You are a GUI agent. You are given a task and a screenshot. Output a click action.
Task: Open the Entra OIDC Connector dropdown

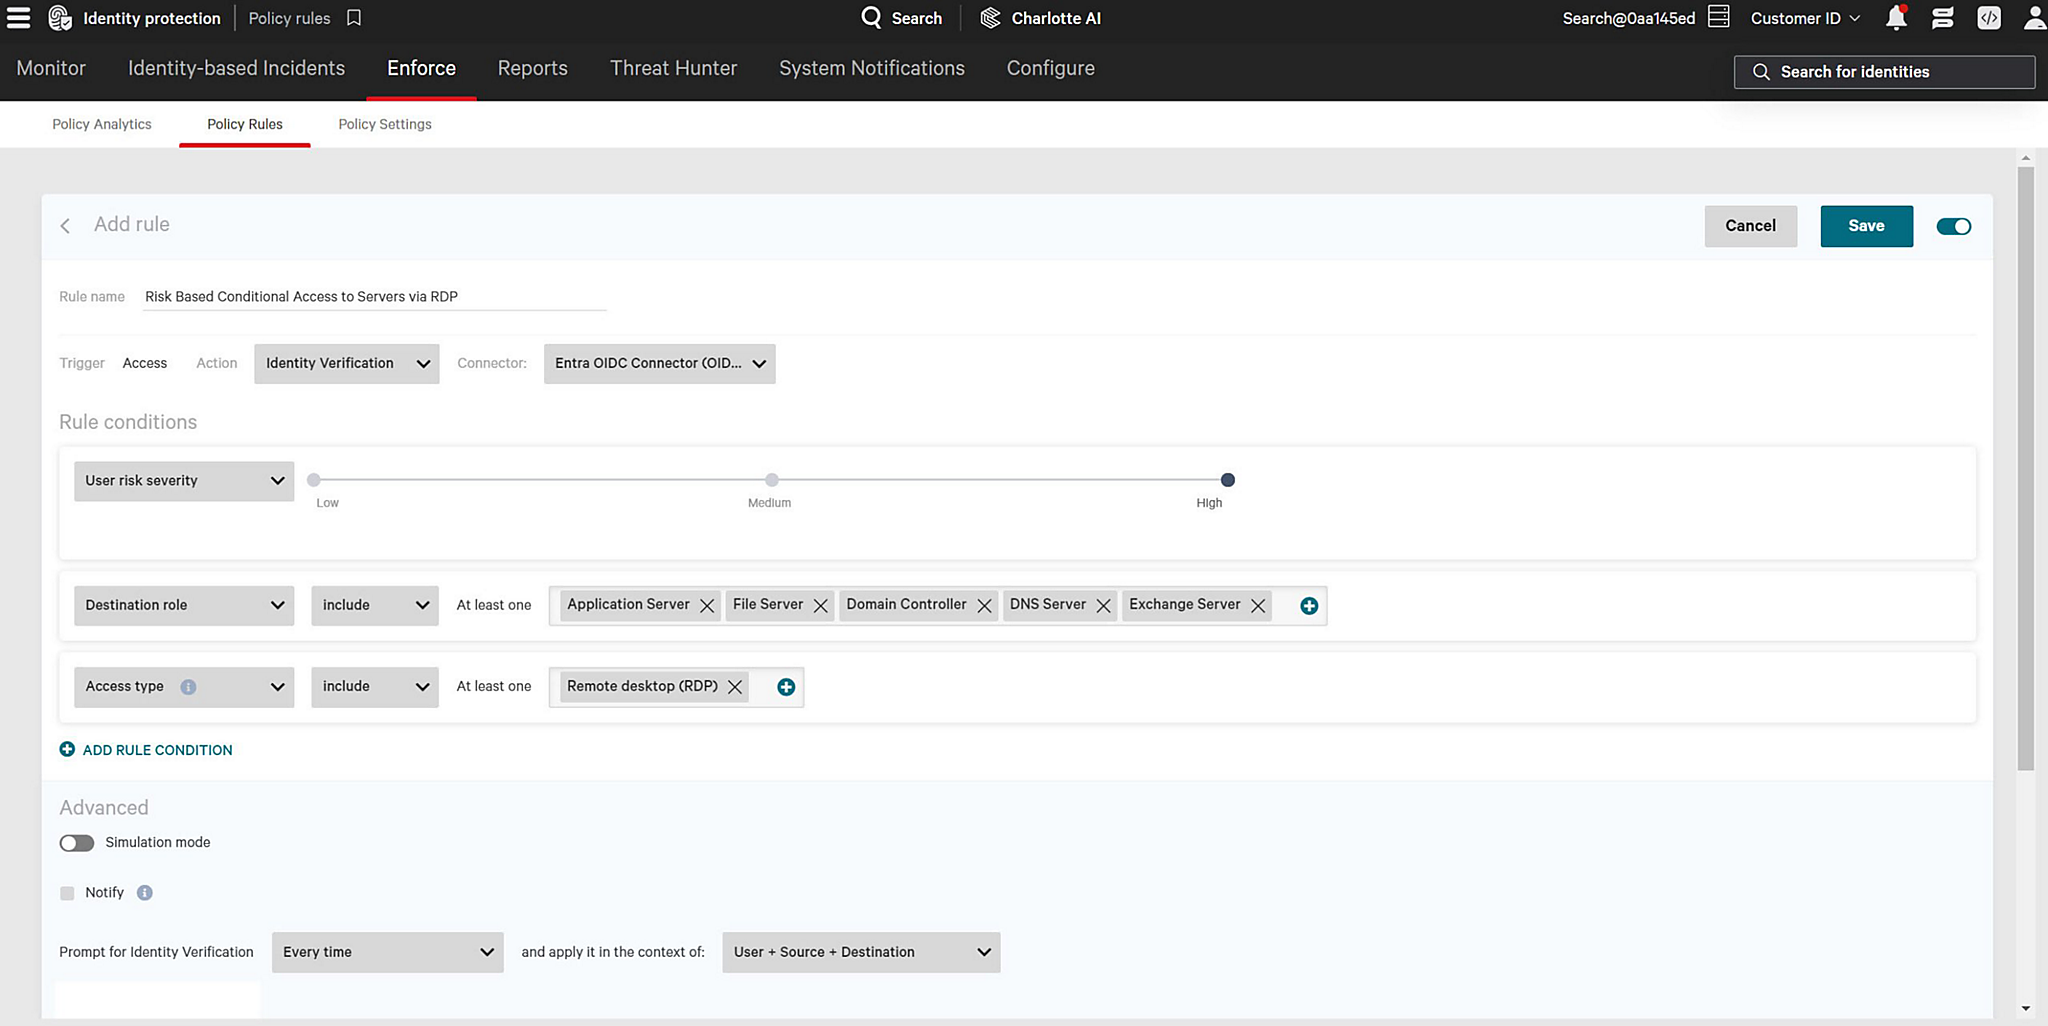[x=658, y=363]
